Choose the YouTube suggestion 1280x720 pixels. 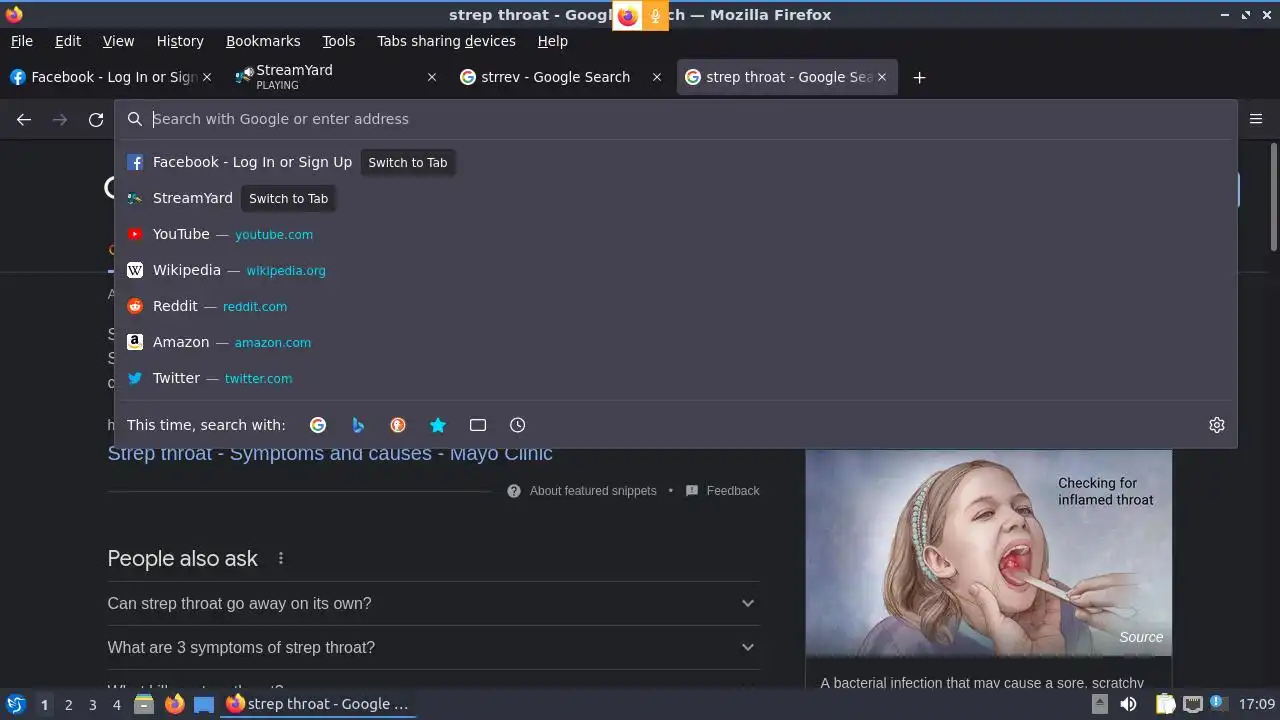(676, 234)
